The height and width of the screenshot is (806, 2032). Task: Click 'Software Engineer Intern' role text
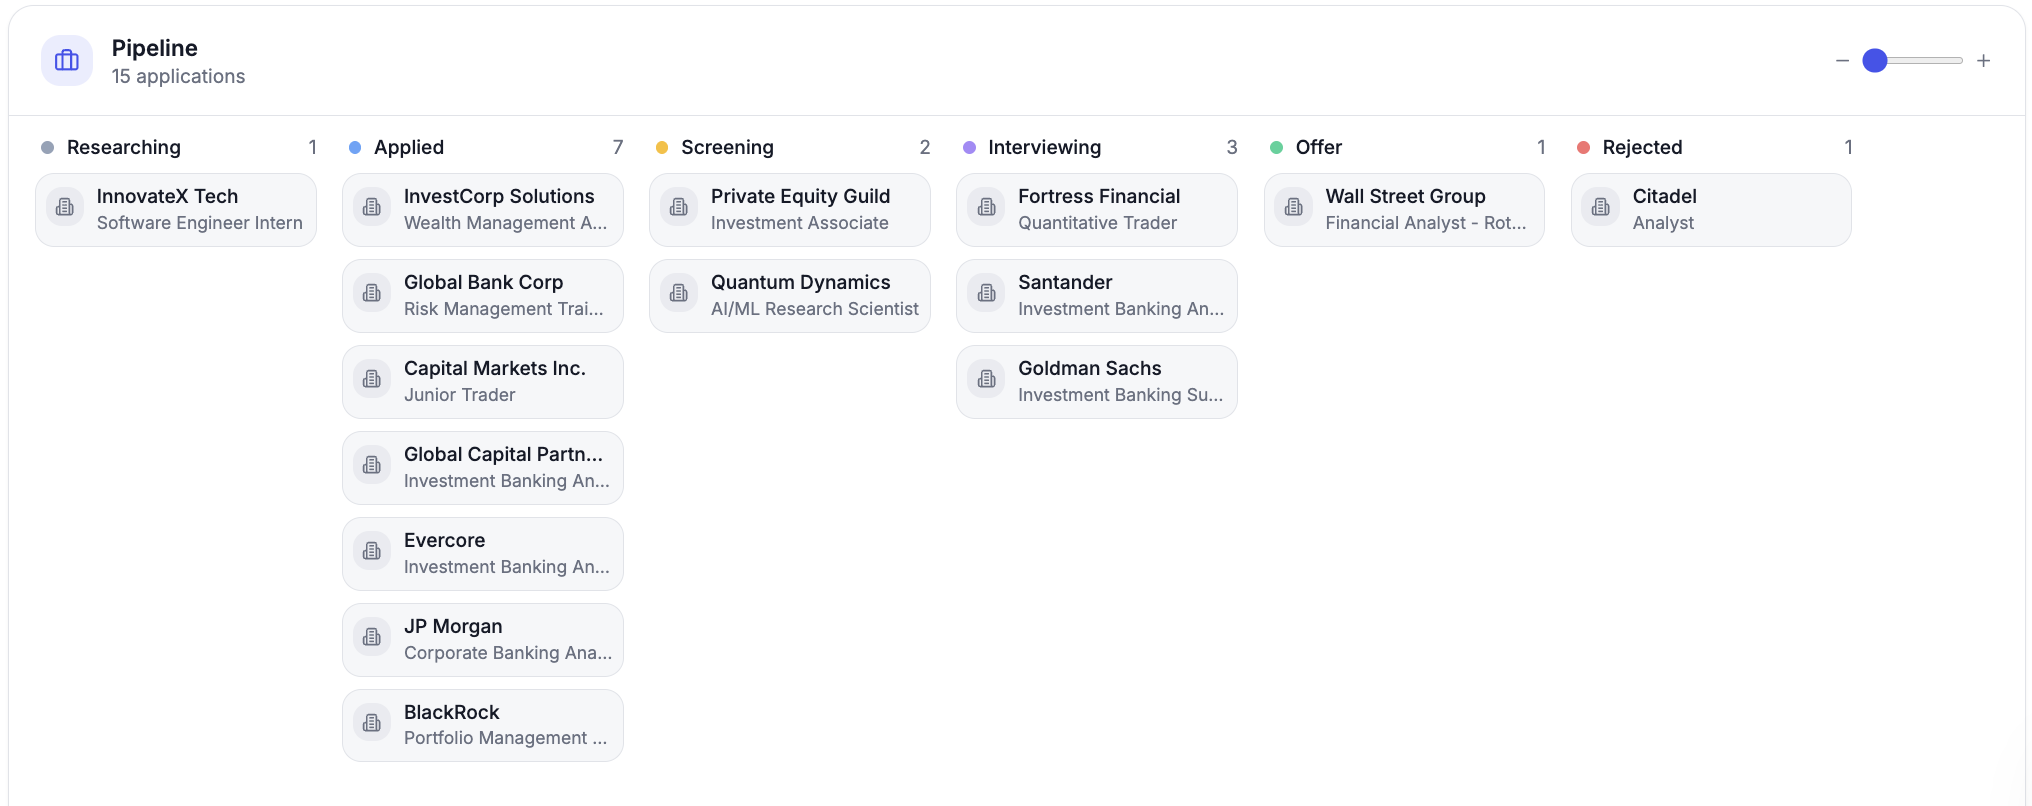pyautogui.click(x=200, y=223)
